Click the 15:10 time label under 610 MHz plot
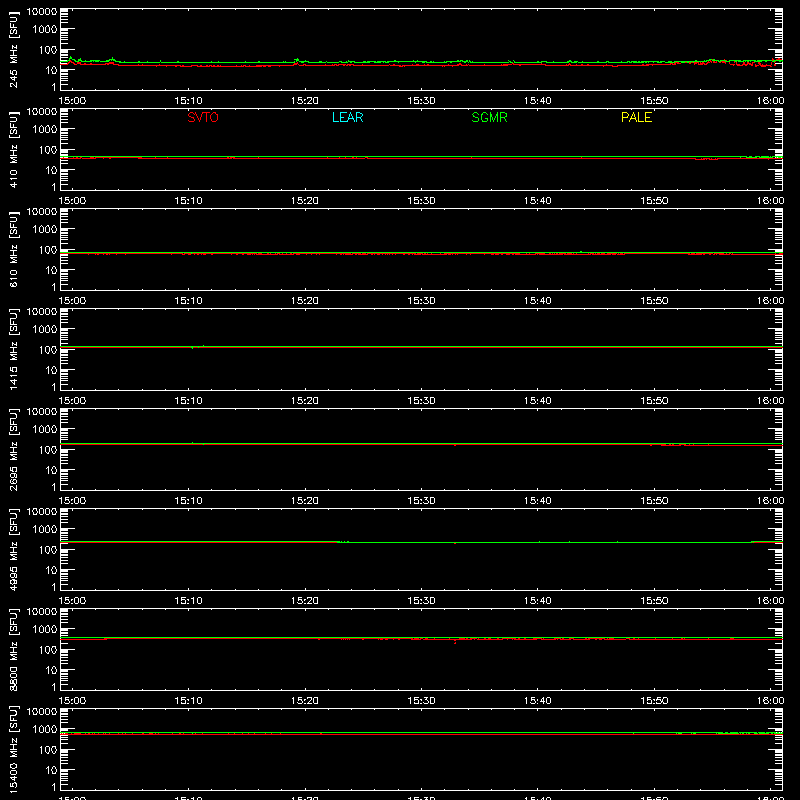 188,301
